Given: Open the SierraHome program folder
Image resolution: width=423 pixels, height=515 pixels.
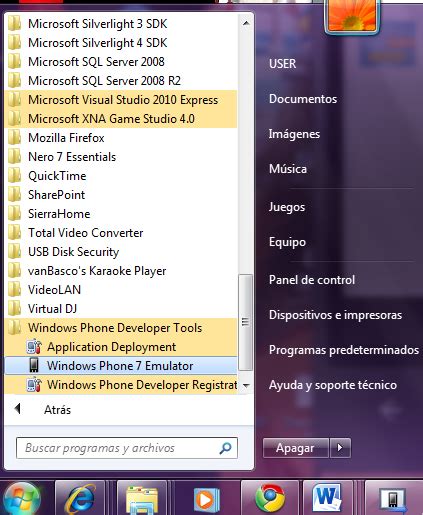Looking at the screenshot, I should (121, 214).
